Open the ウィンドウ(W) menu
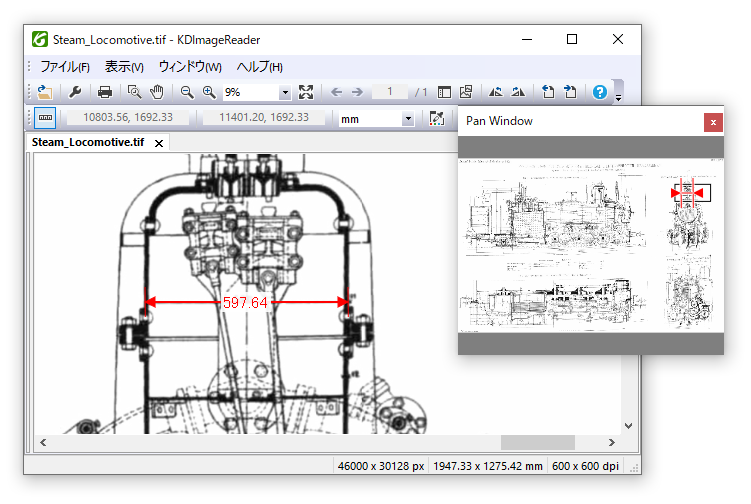This screenshot has width=751, height=504. pos(190,67)
